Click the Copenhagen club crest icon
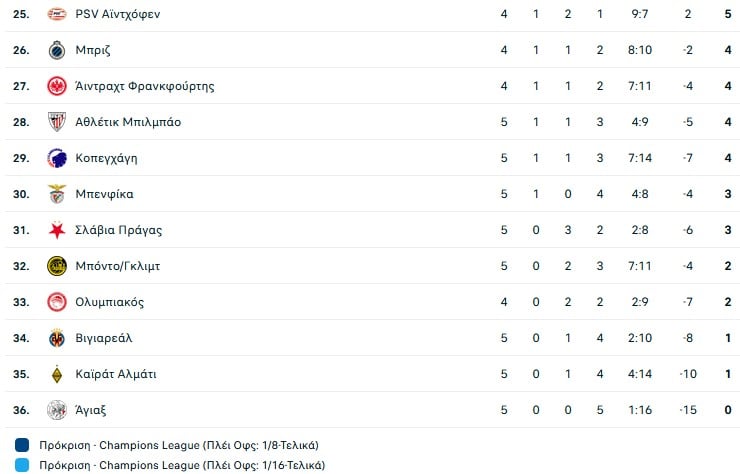Screen dimensions: 740x474 57,158
